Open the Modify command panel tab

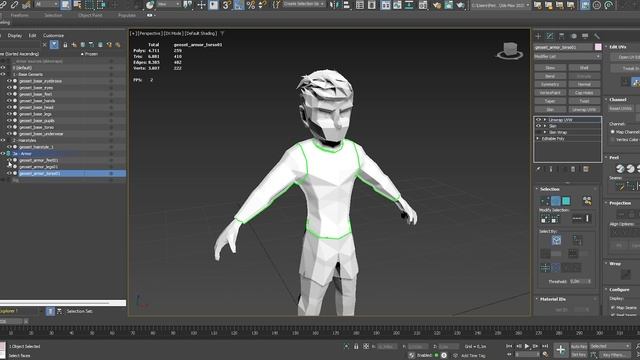point(550,36)
